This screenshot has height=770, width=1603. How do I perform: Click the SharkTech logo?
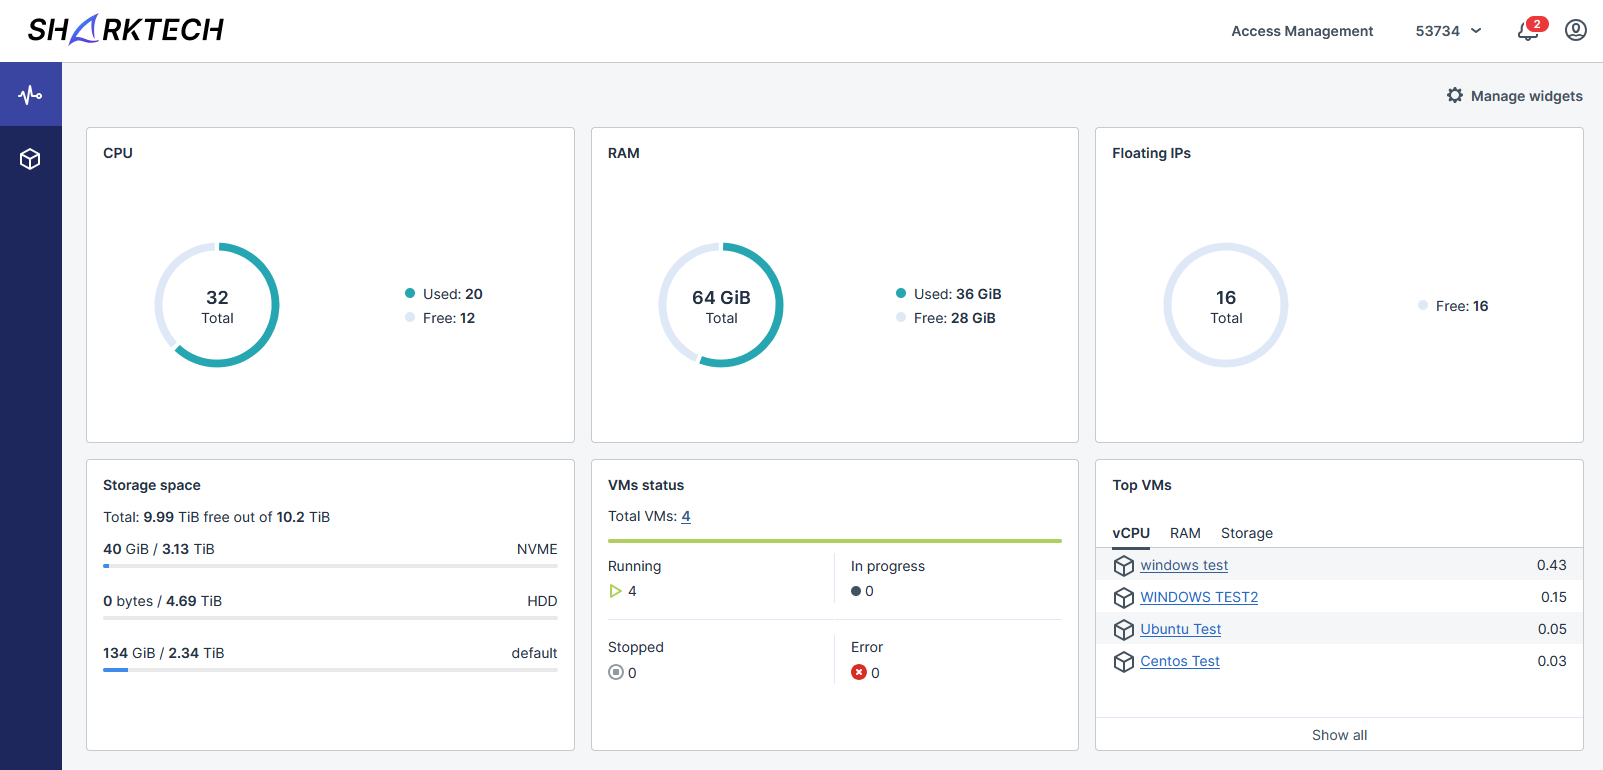(126, 30)
